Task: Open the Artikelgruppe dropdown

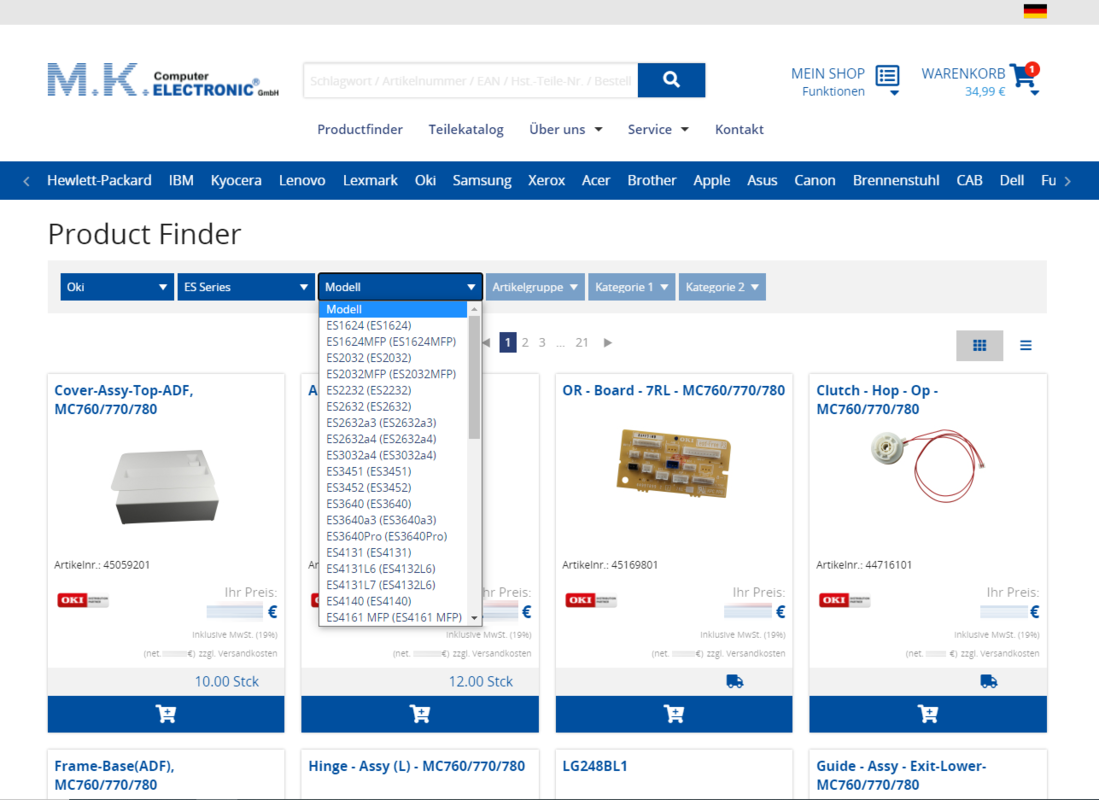Action: (535, 287)
